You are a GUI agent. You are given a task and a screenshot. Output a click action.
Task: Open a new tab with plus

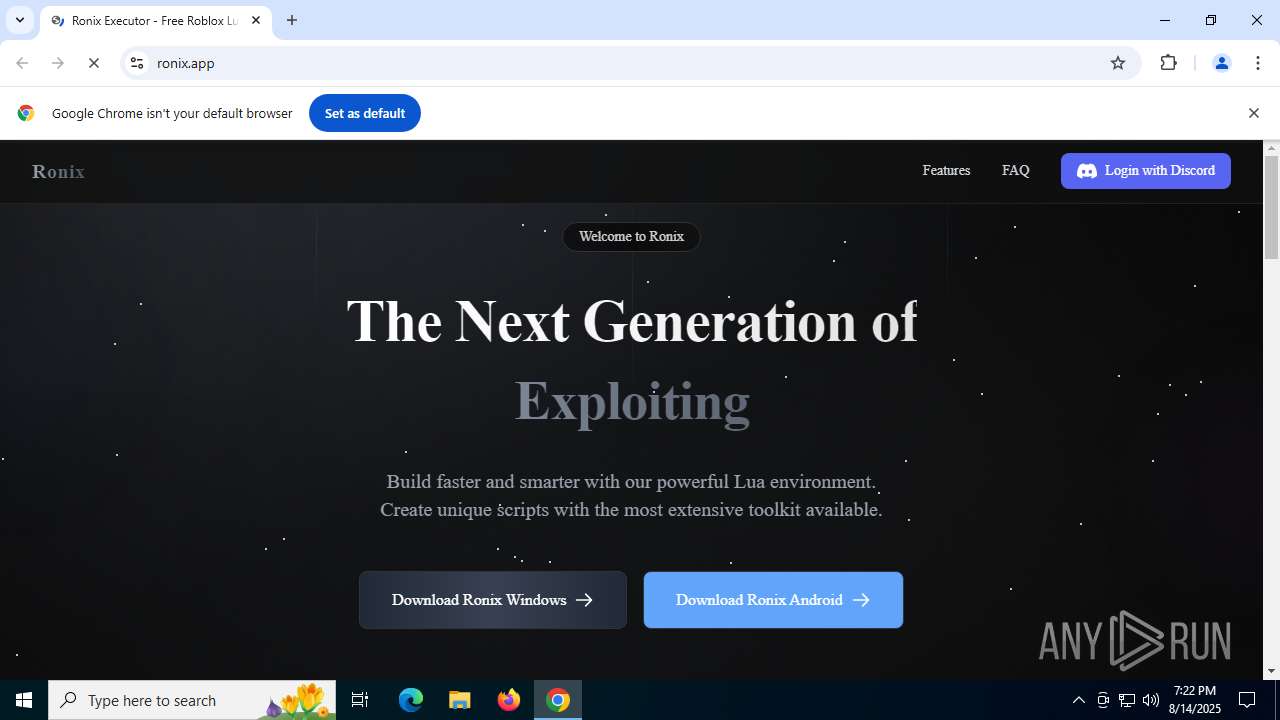292,20
